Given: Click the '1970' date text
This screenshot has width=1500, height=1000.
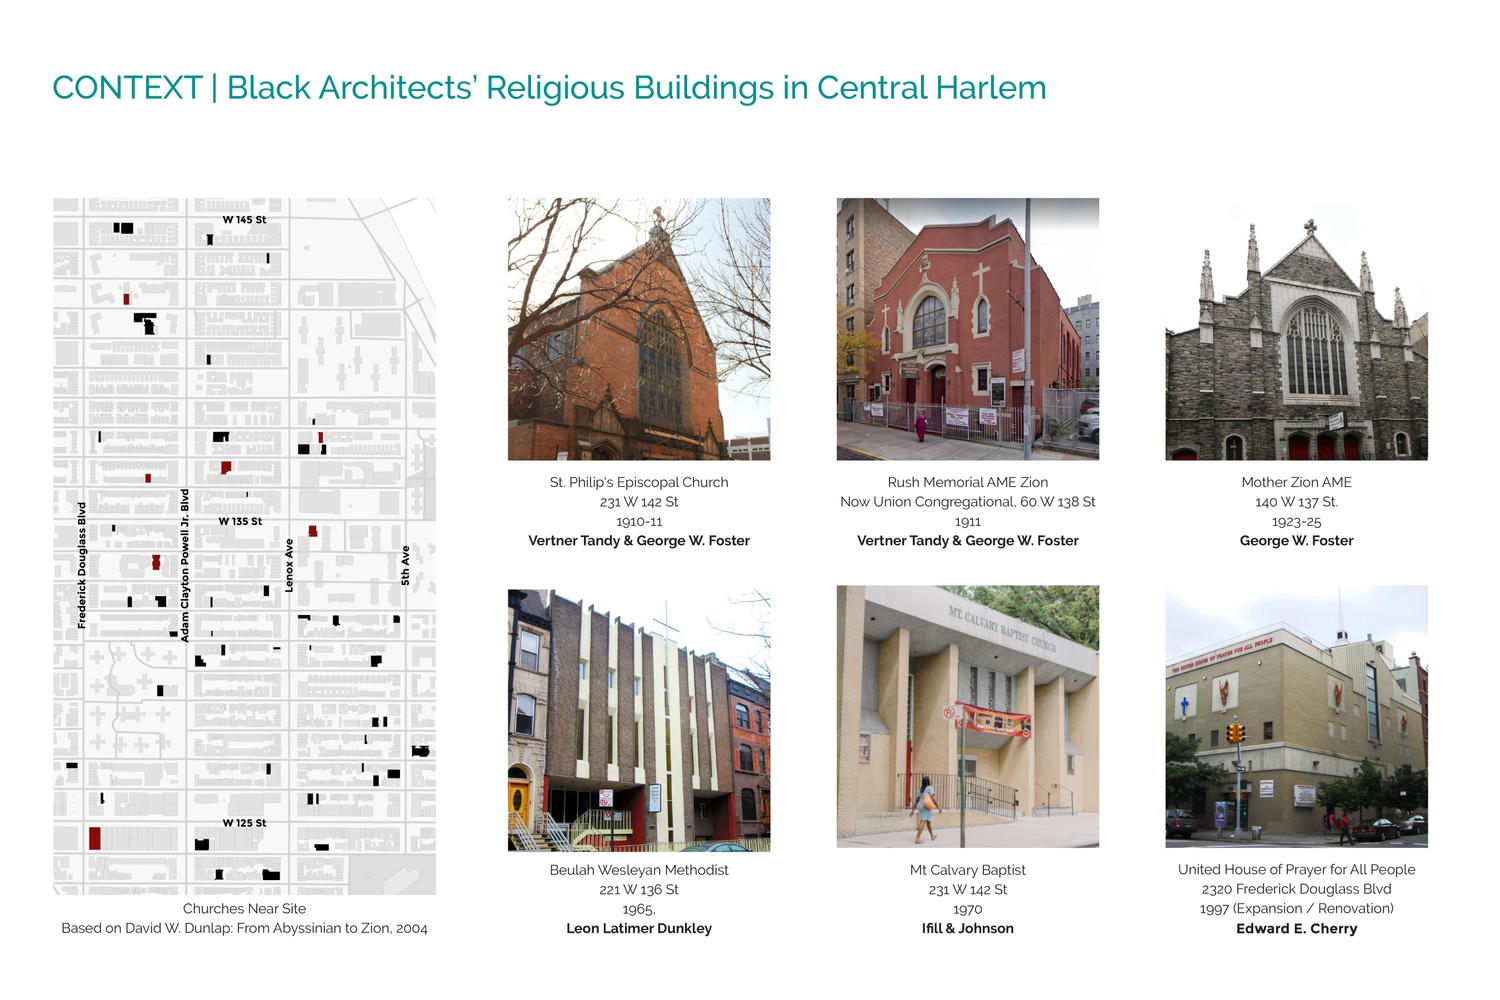Looking at the screenshot, I should pyautogui.click(x=968, y=909).
